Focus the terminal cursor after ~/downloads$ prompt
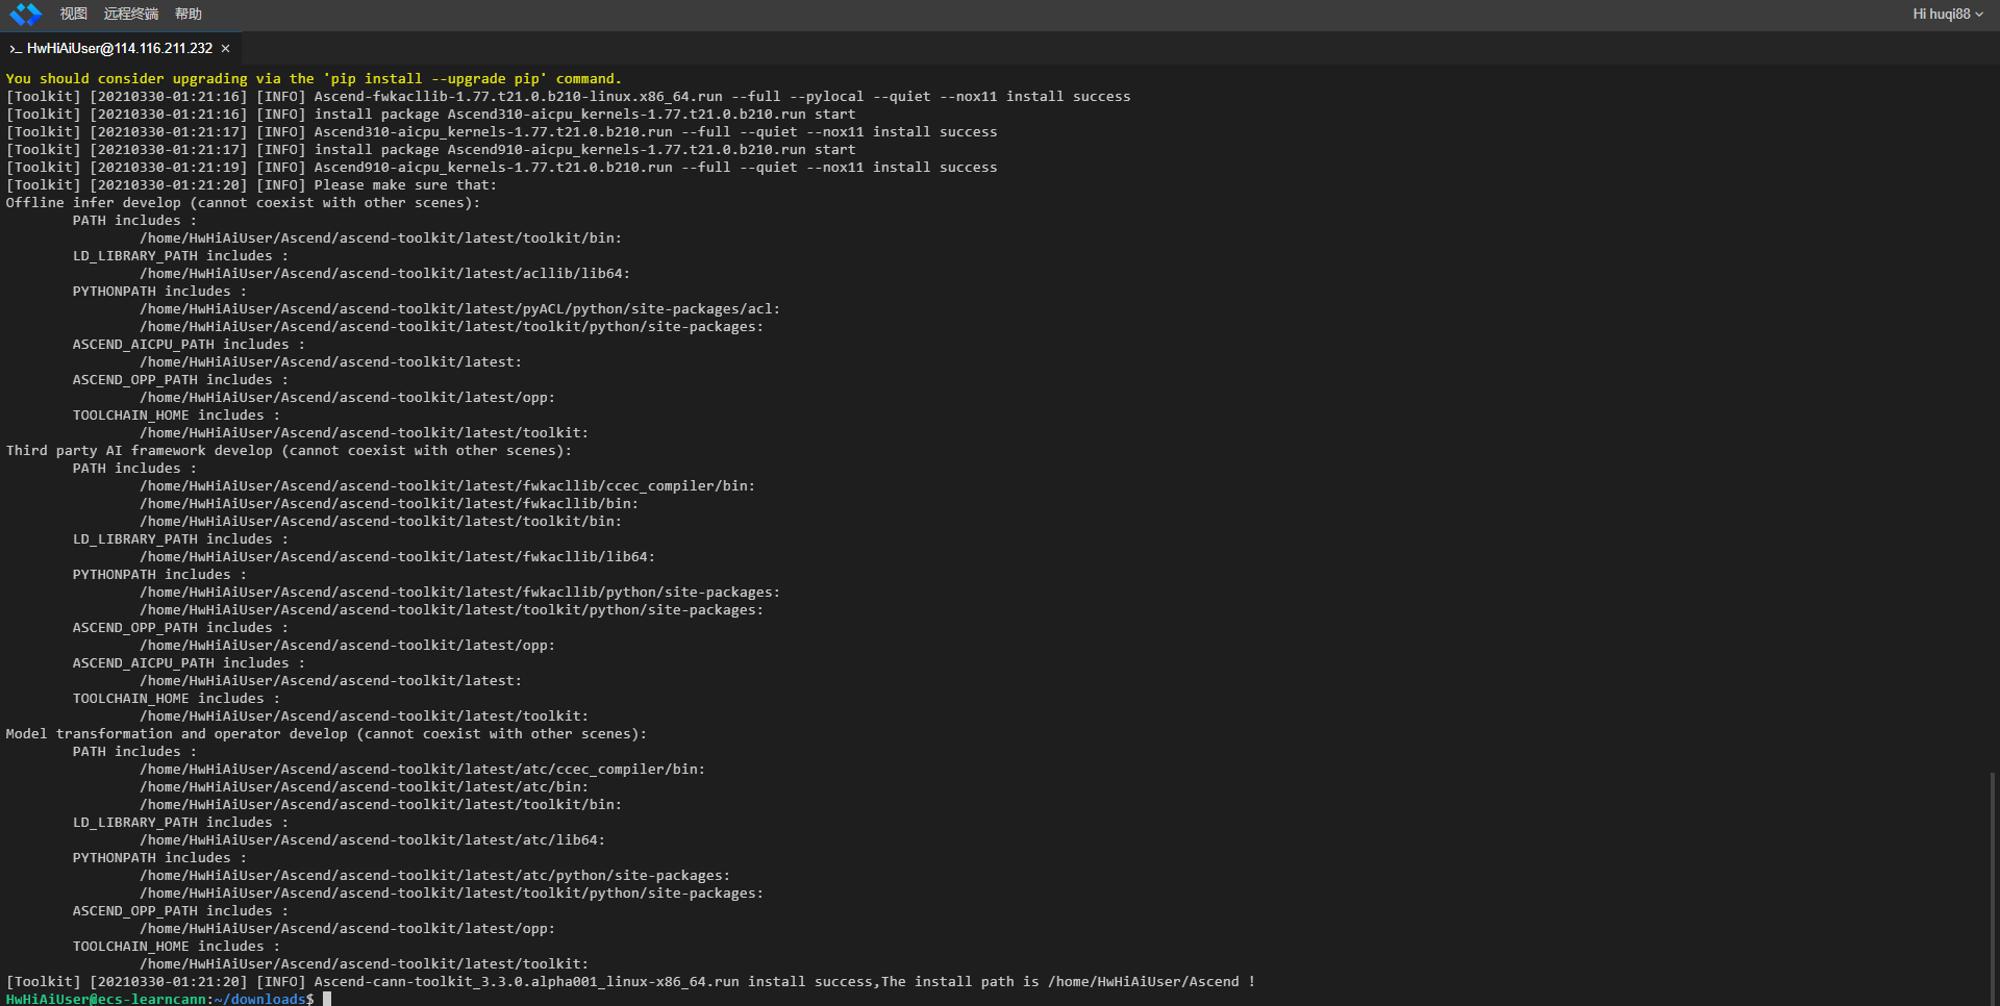Viewport: 2000px width, 1006px height. point(327,998)
